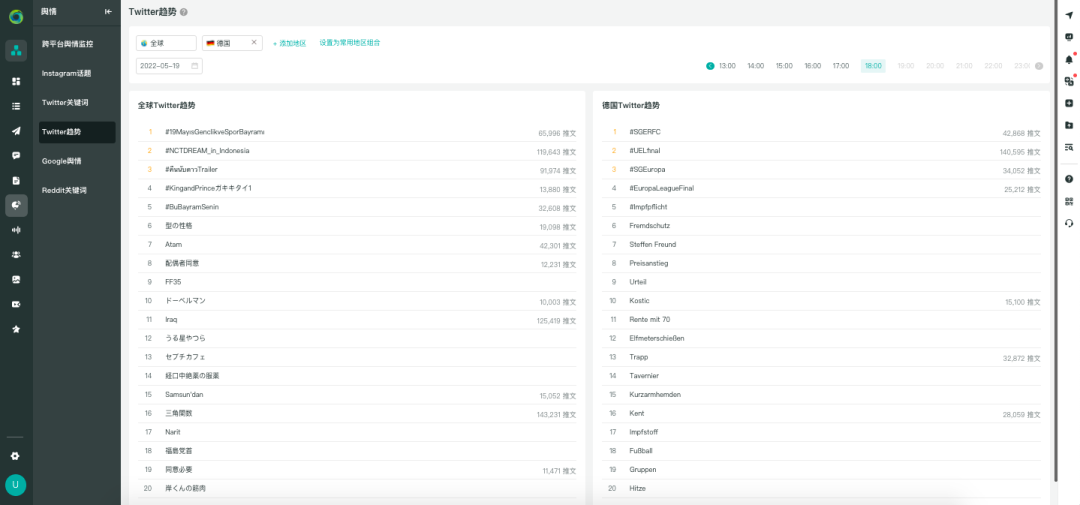Click the green app logo at sidebar top

[x=16, y=17]
